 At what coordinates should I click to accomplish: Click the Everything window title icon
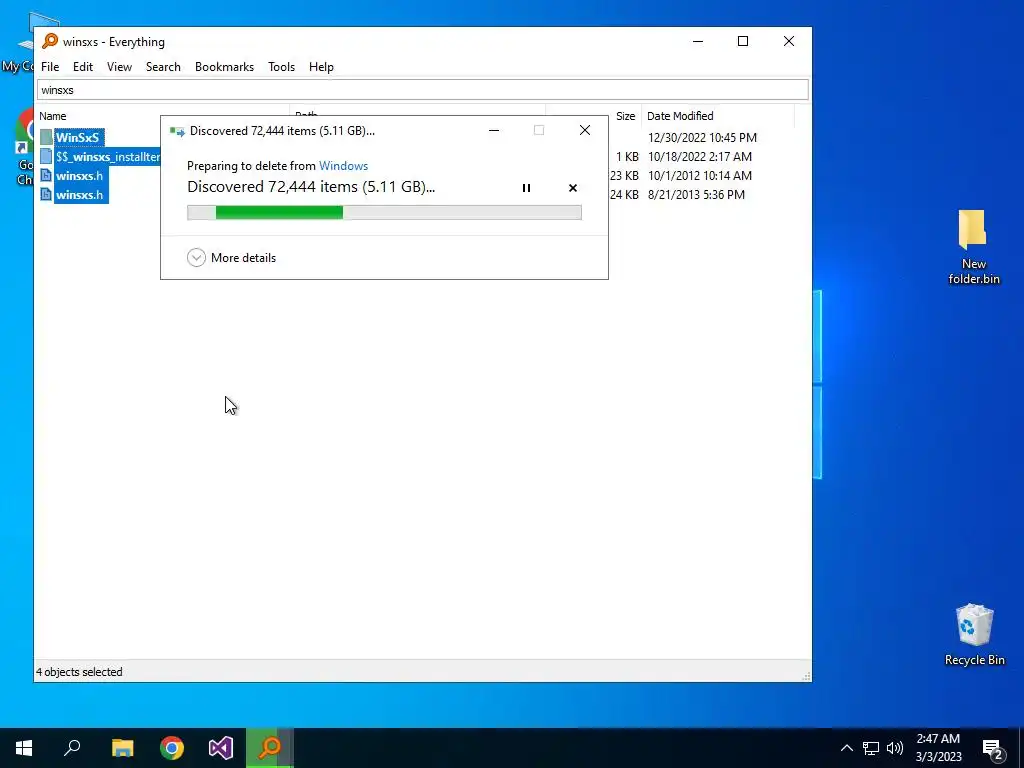tap(50, 41)
